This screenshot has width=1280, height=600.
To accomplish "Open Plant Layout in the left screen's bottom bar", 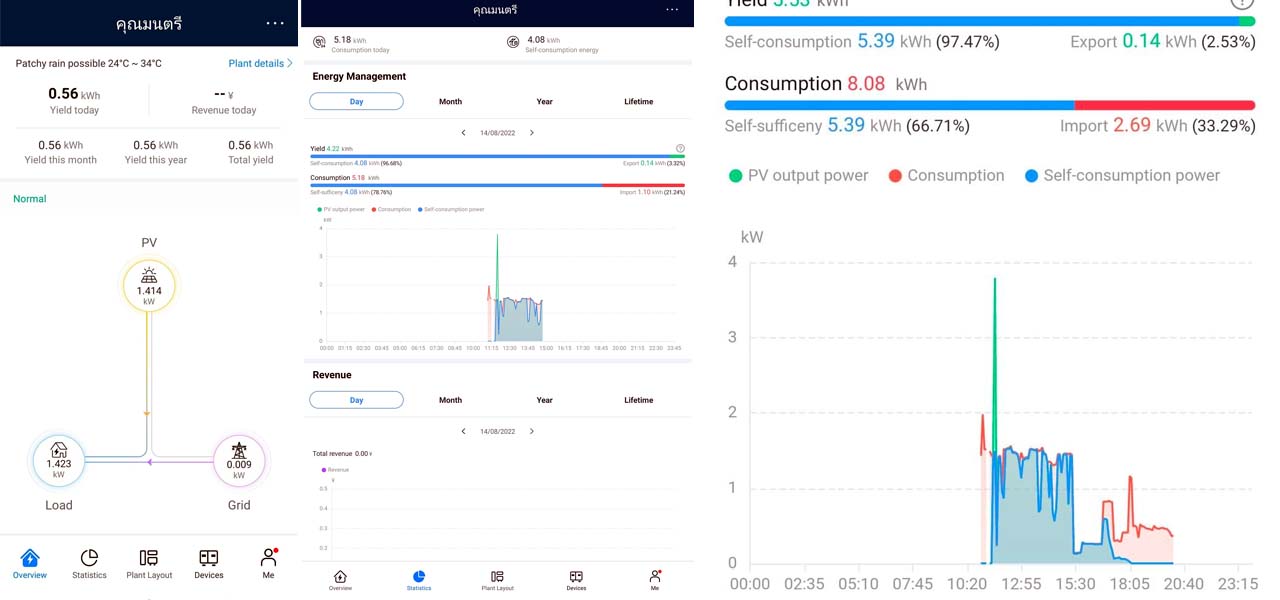I will click(x=149, y=563).
